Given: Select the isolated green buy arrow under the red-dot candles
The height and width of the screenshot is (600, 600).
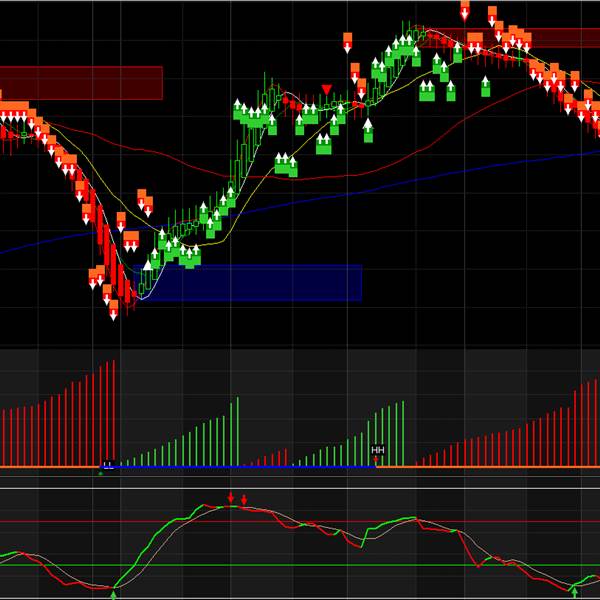Looking at the screenshot, I should [486, 86].
